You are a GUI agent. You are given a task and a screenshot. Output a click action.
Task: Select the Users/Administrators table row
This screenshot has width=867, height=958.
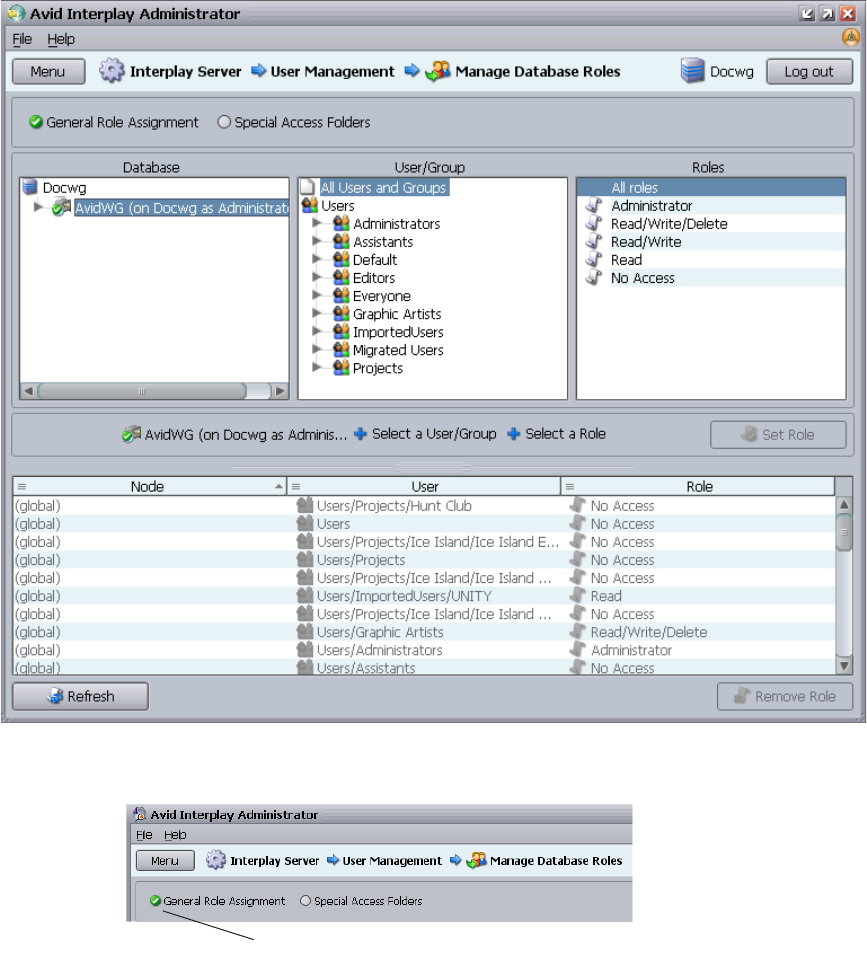424,650
